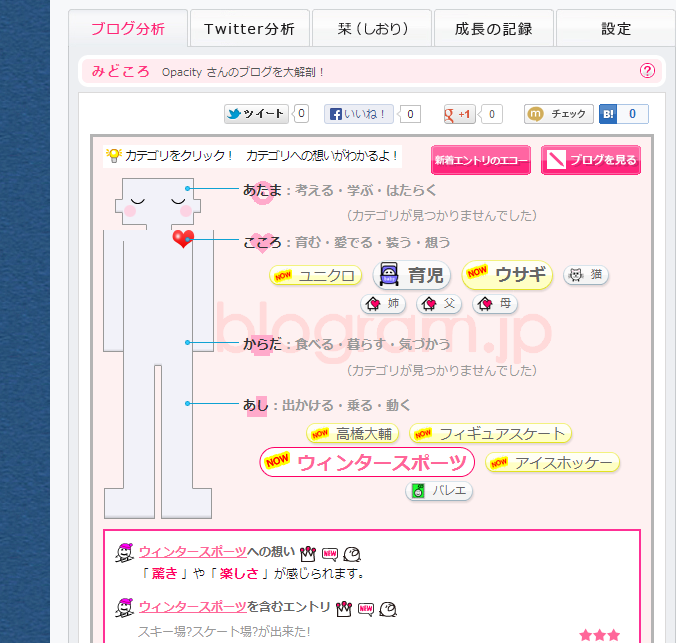The width and height of the screenshot is (676, 643).
Task: Click the tweet count bubble
Action: pos(301,114)
